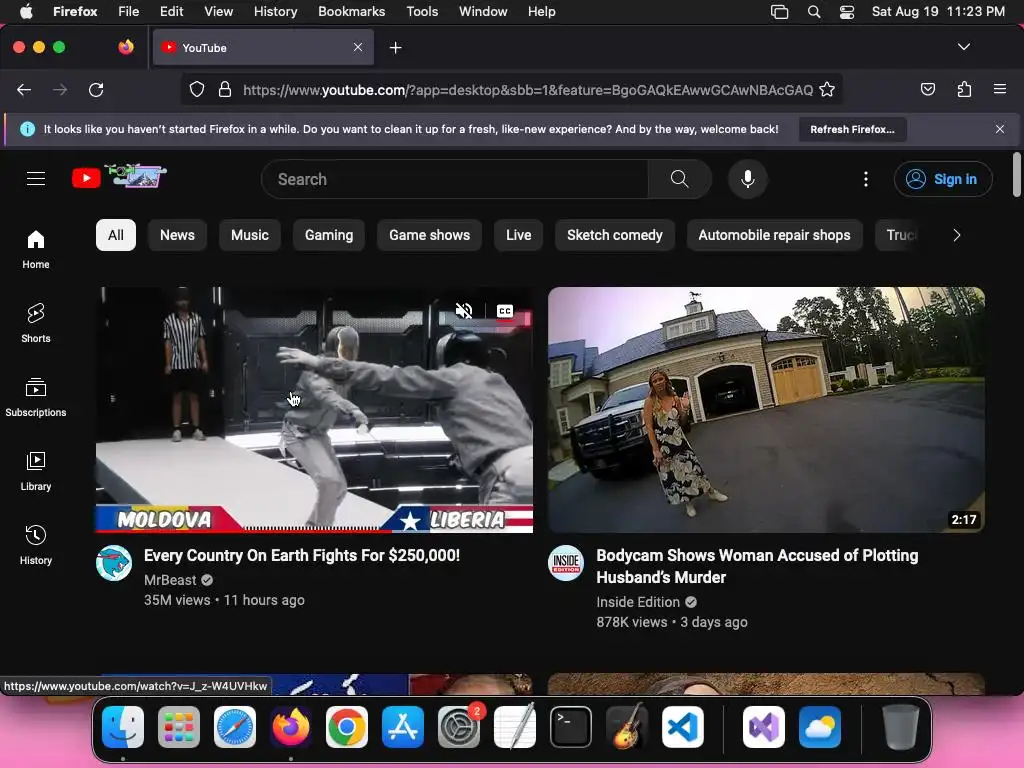Click the Firefox URL address bar

pos(528,89)
